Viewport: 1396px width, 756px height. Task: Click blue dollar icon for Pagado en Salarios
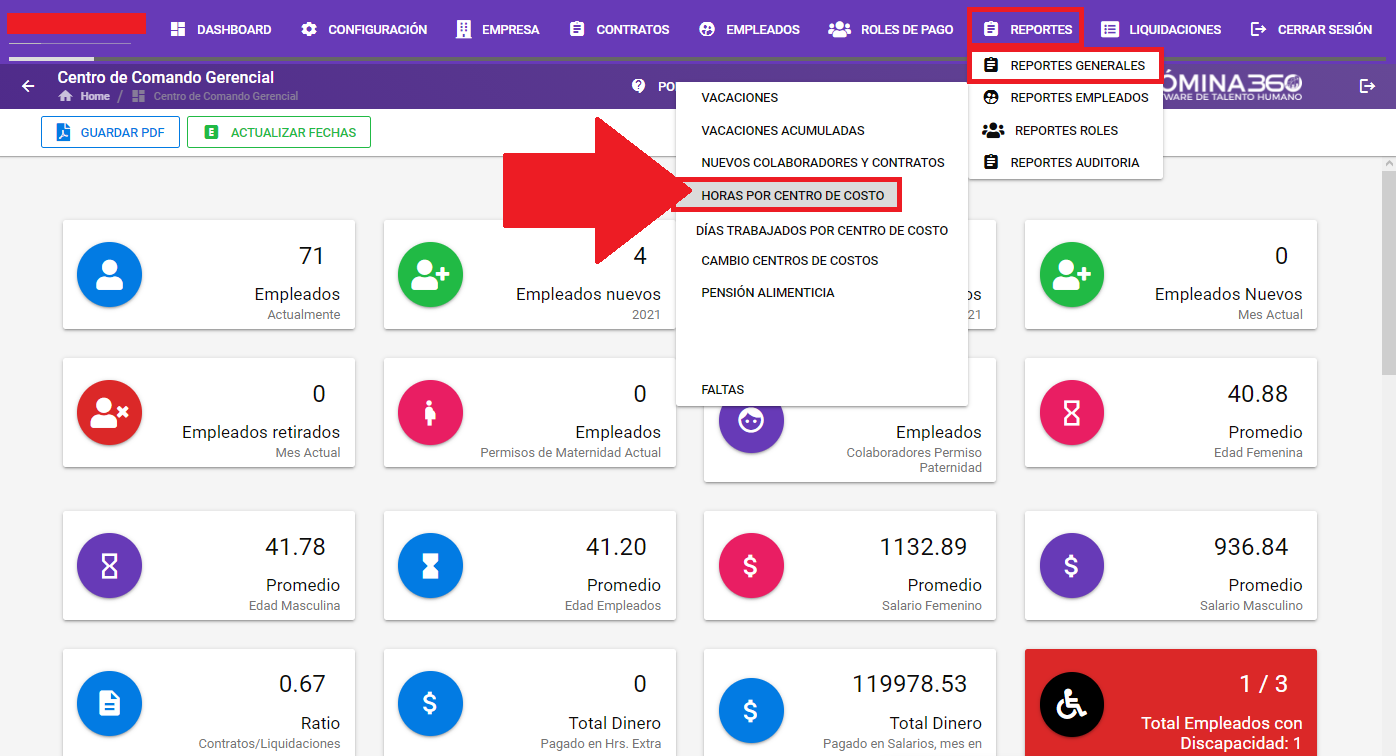pos(751,711)
